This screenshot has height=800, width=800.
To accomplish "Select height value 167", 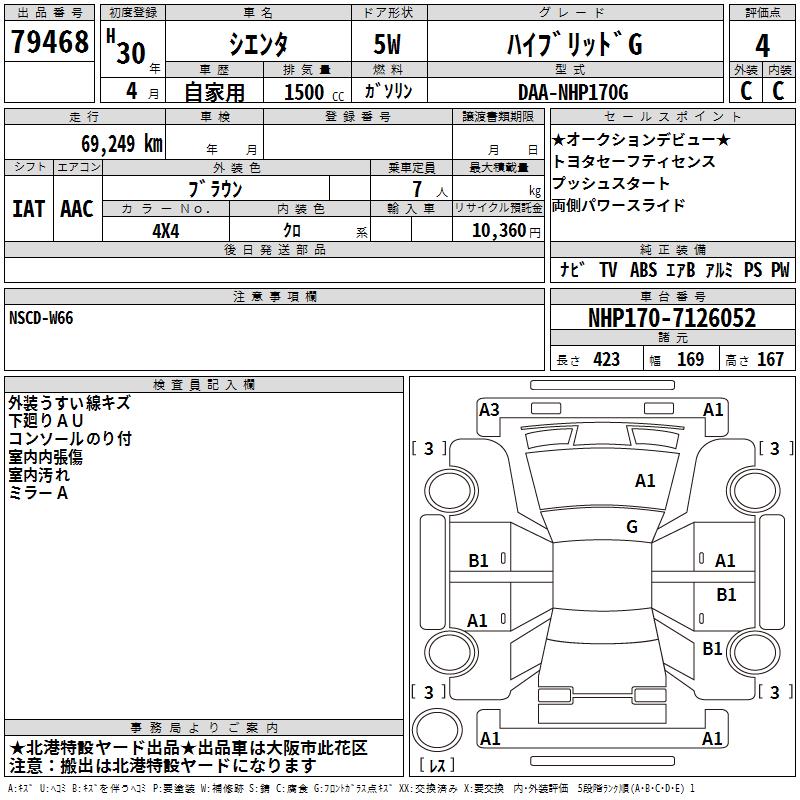I will point(770,360).
